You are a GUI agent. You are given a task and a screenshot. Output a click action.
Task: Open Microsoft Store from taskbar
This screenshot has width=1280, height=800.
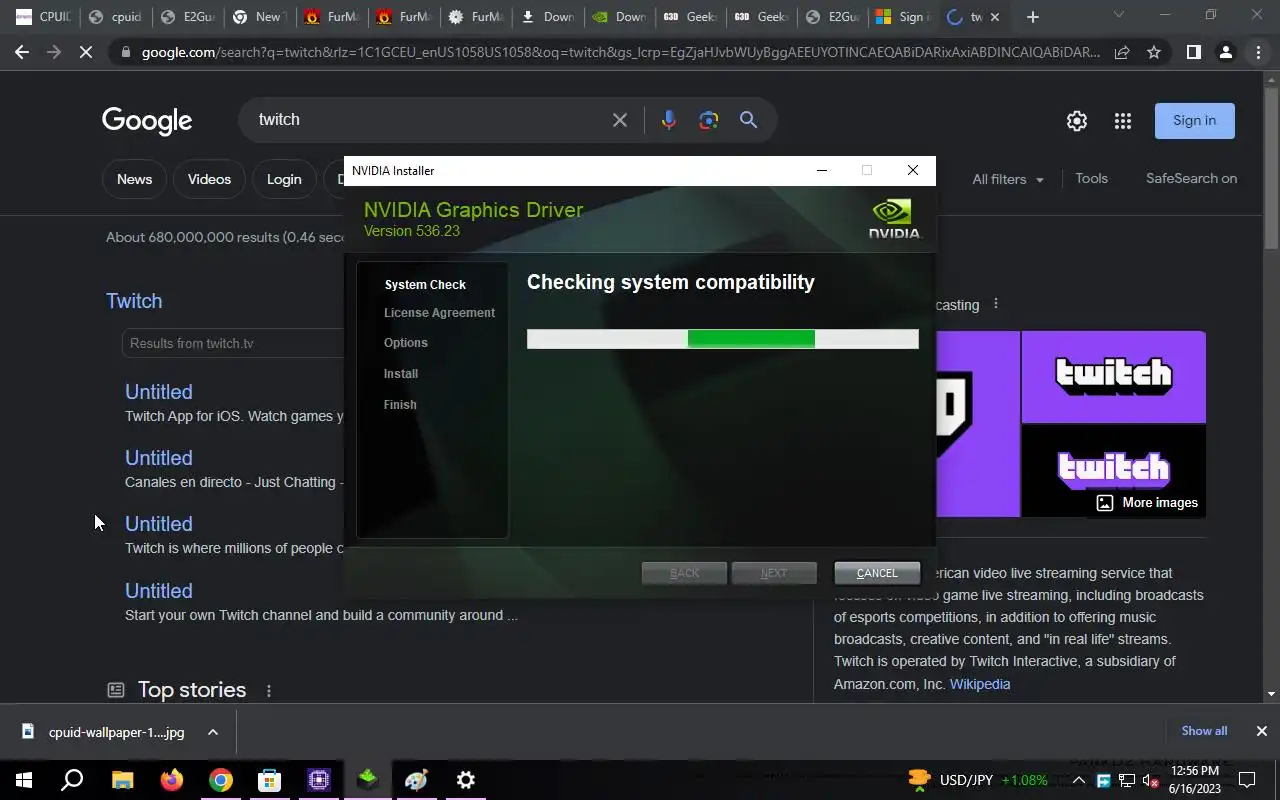269,780
